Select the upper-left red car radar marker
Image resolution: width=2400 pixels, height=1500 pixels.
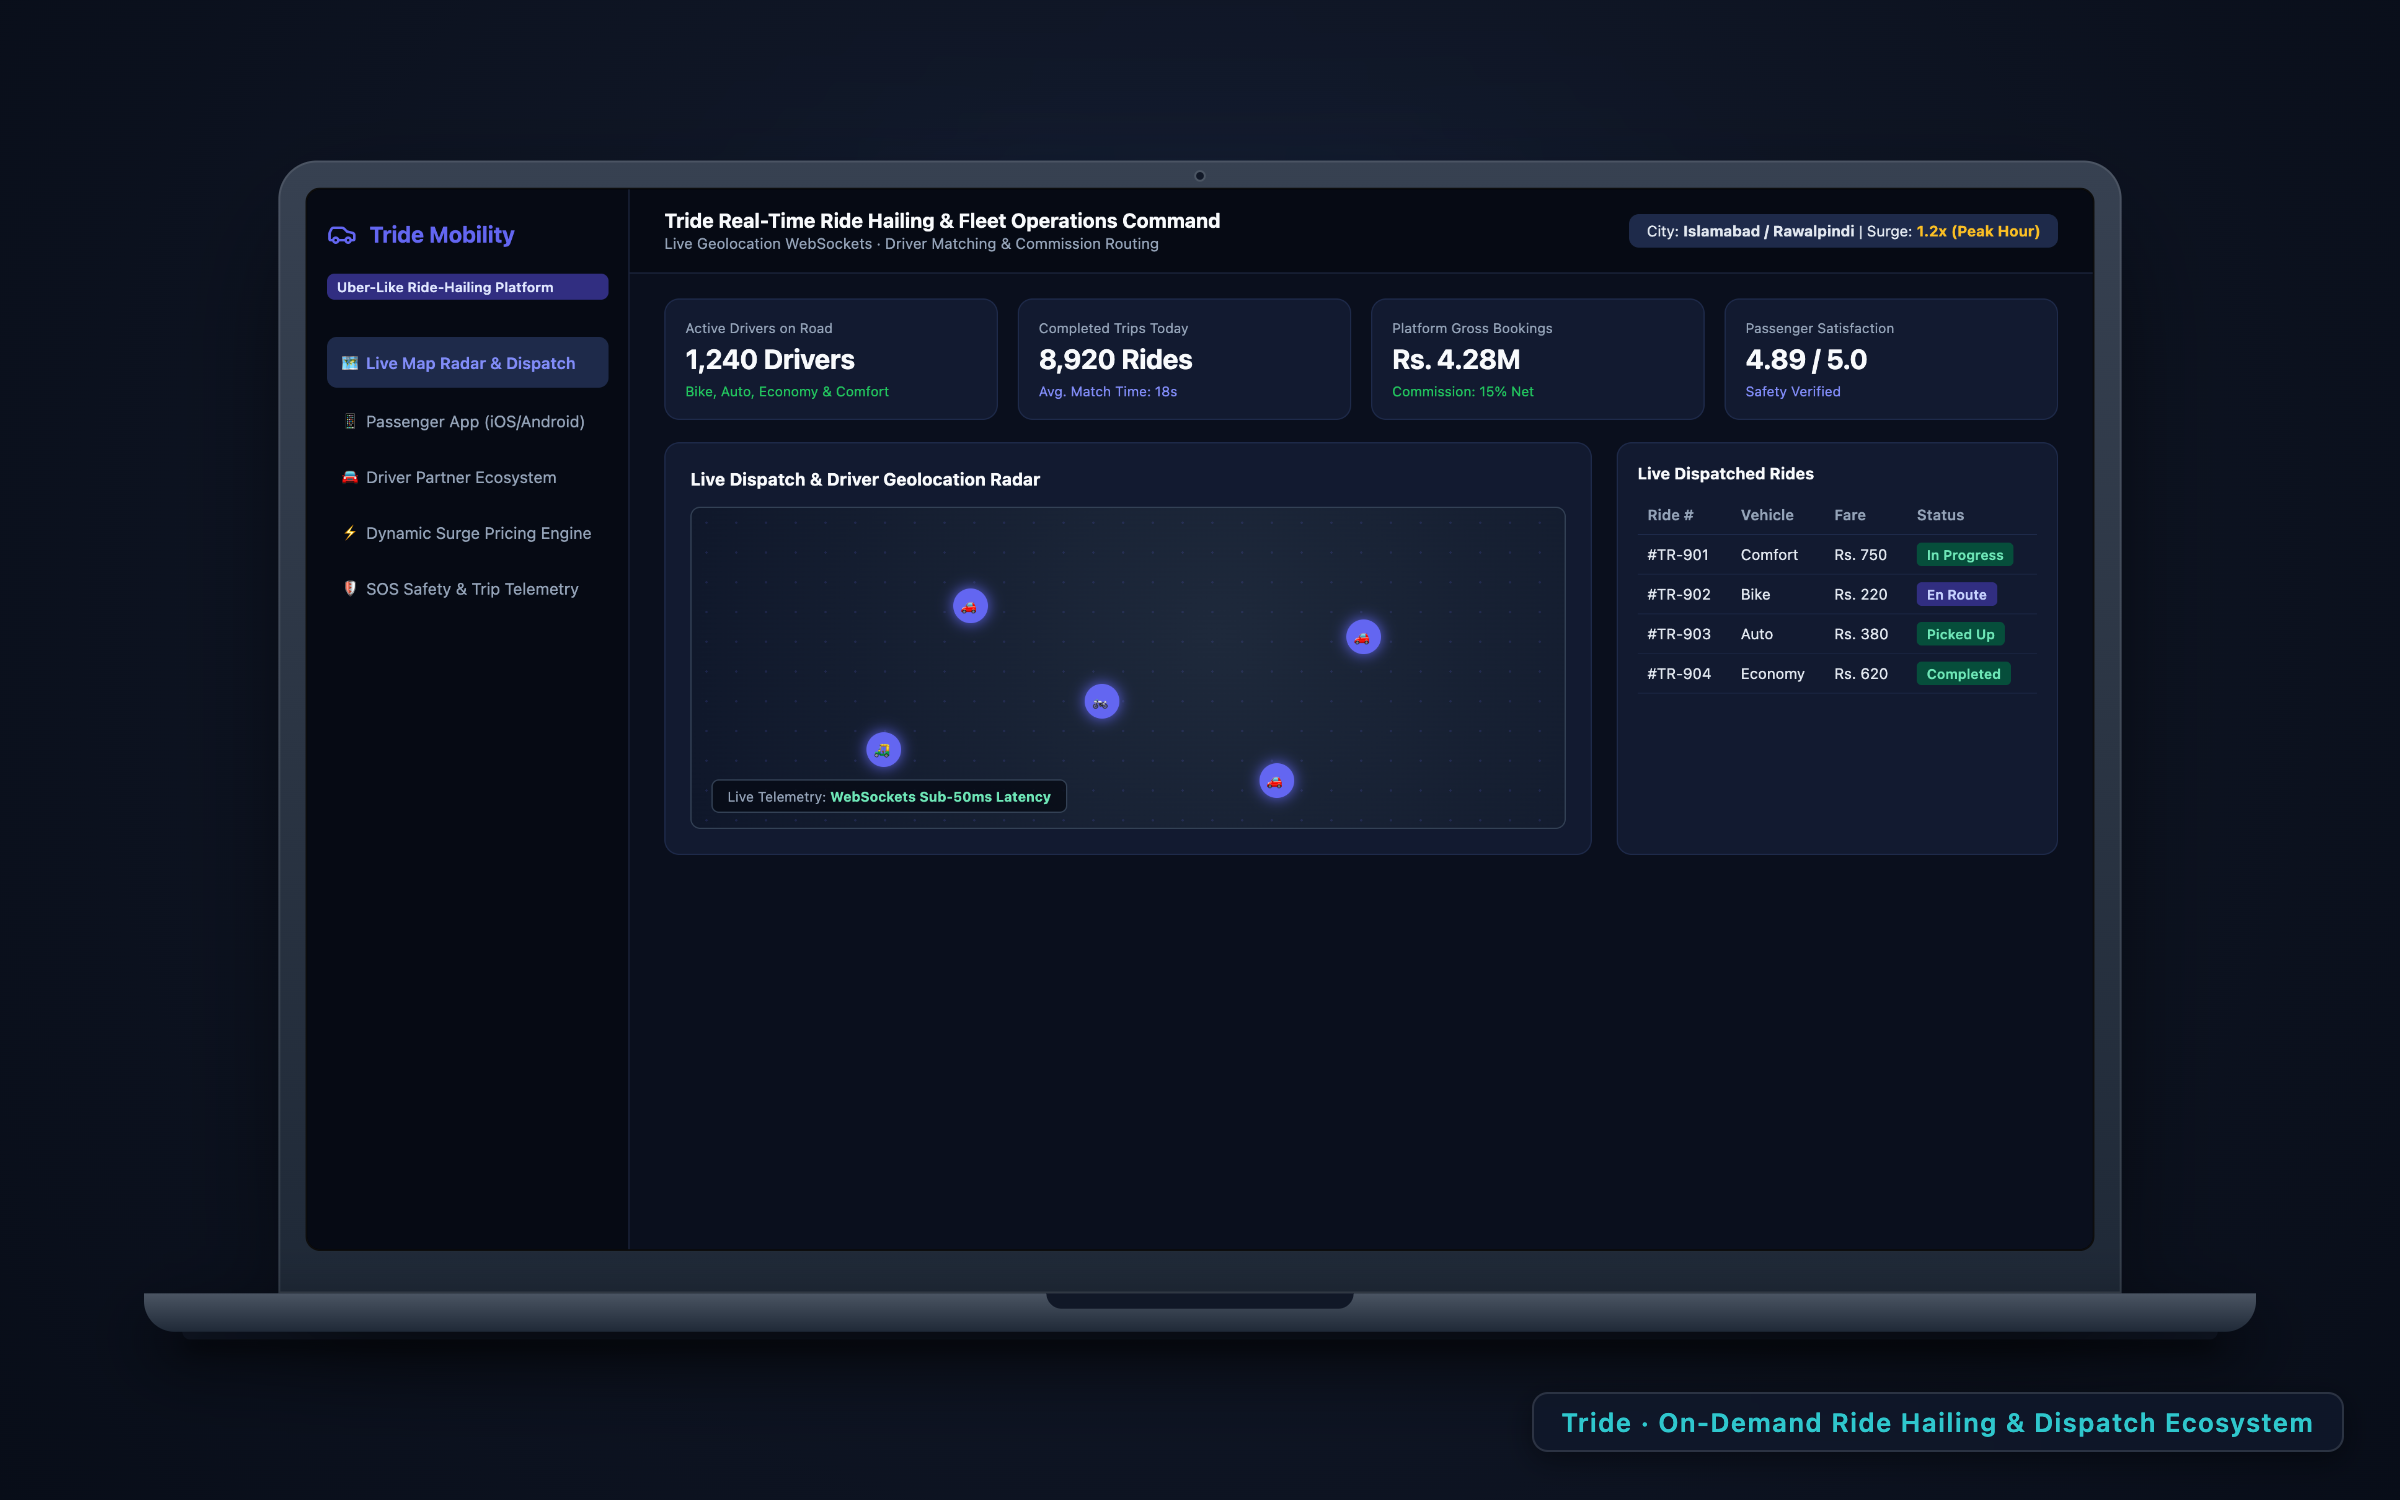click(970, 606)
